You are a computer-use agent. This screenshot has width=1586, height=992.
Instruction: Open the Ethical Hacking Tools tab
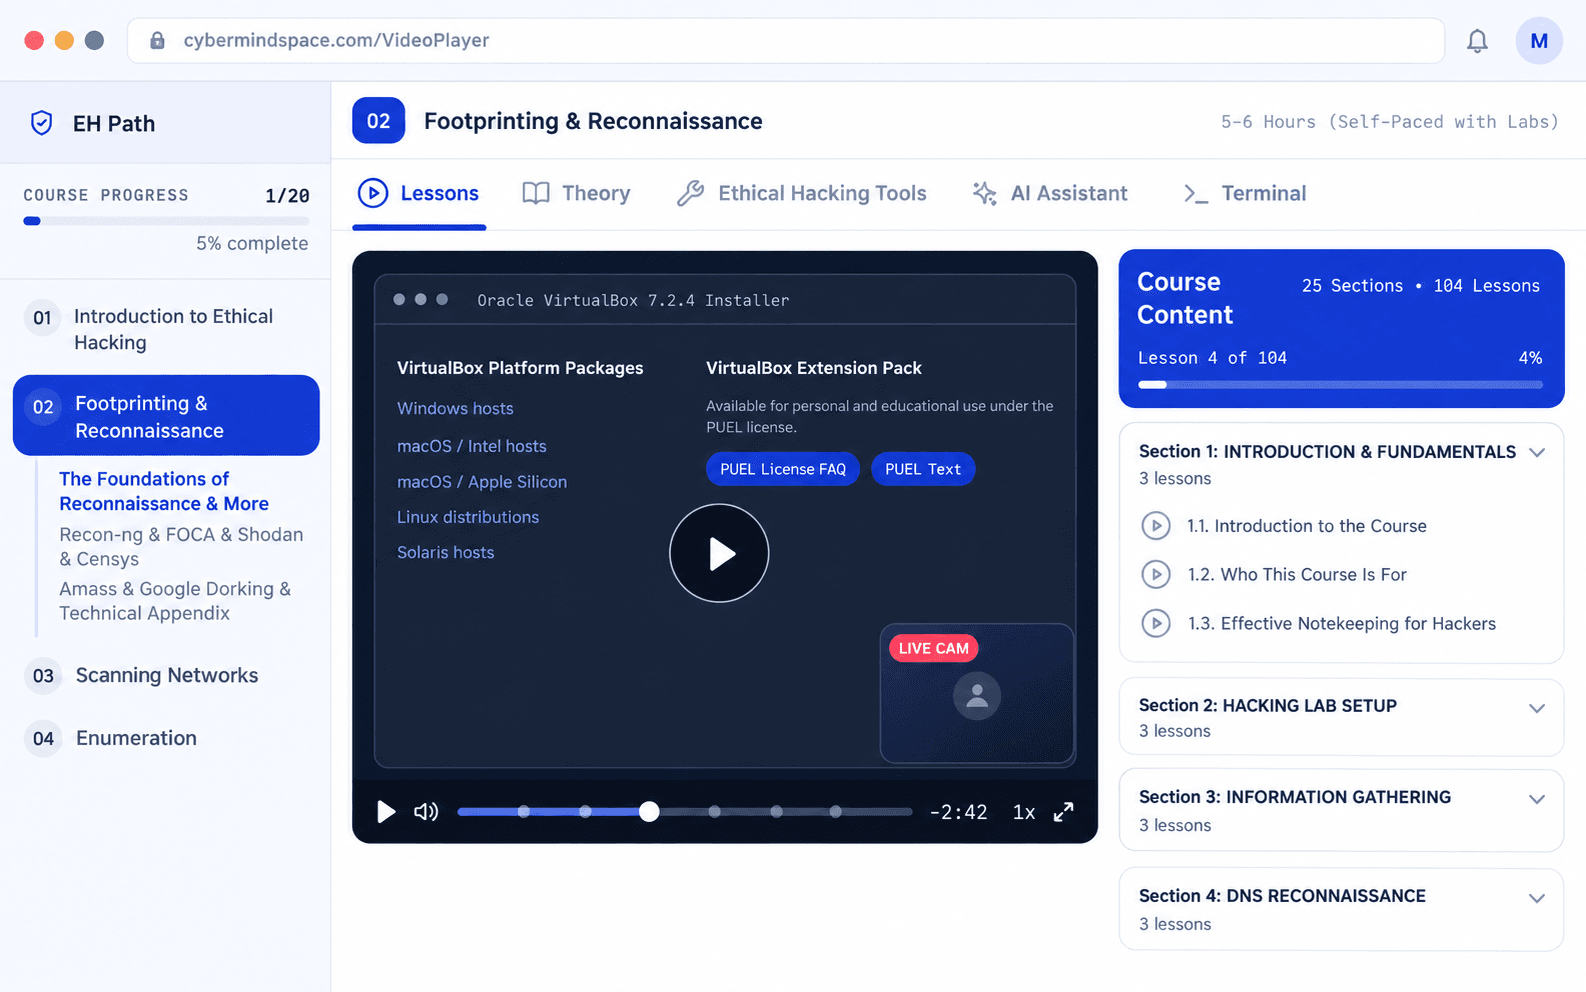(802, 193)
